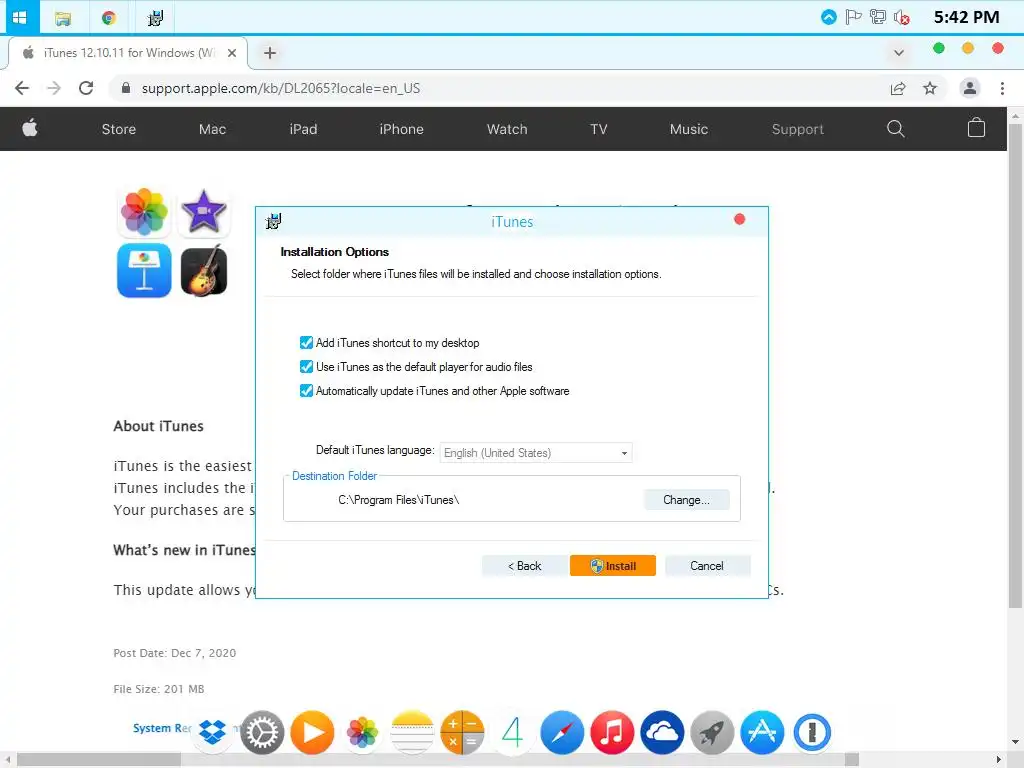Open Music app in the dock
The image size is (1024, 768).
pyautogui.click(x=612, y=732)
